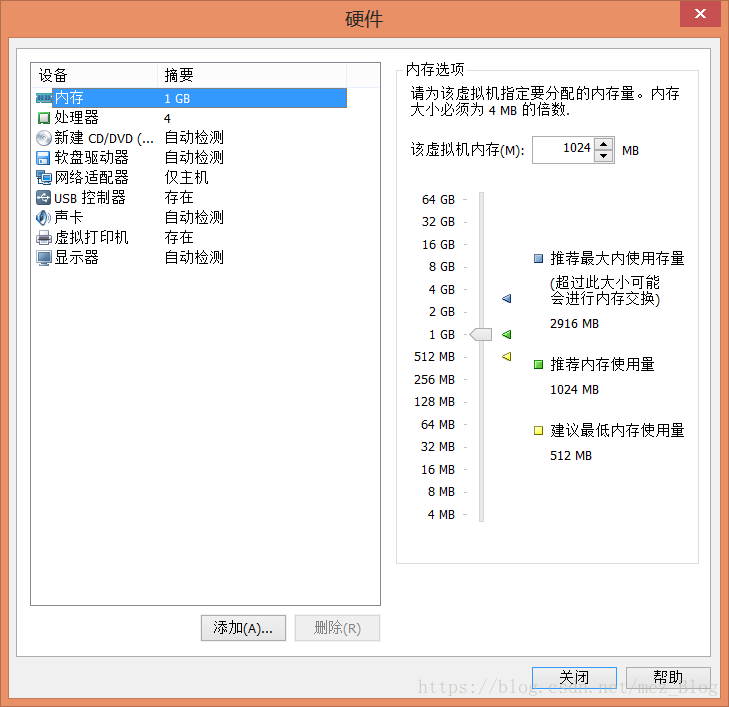Click the 设备 column header
Viewport: 729px width, 707px height.
click(x=95, y=75)
